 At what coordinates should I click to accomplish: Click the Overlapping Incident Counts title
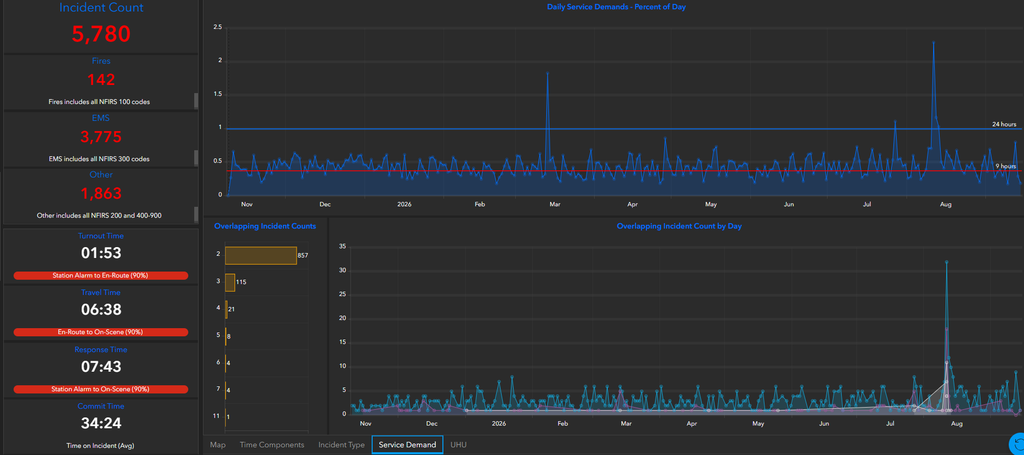click(x=265, y=226)
